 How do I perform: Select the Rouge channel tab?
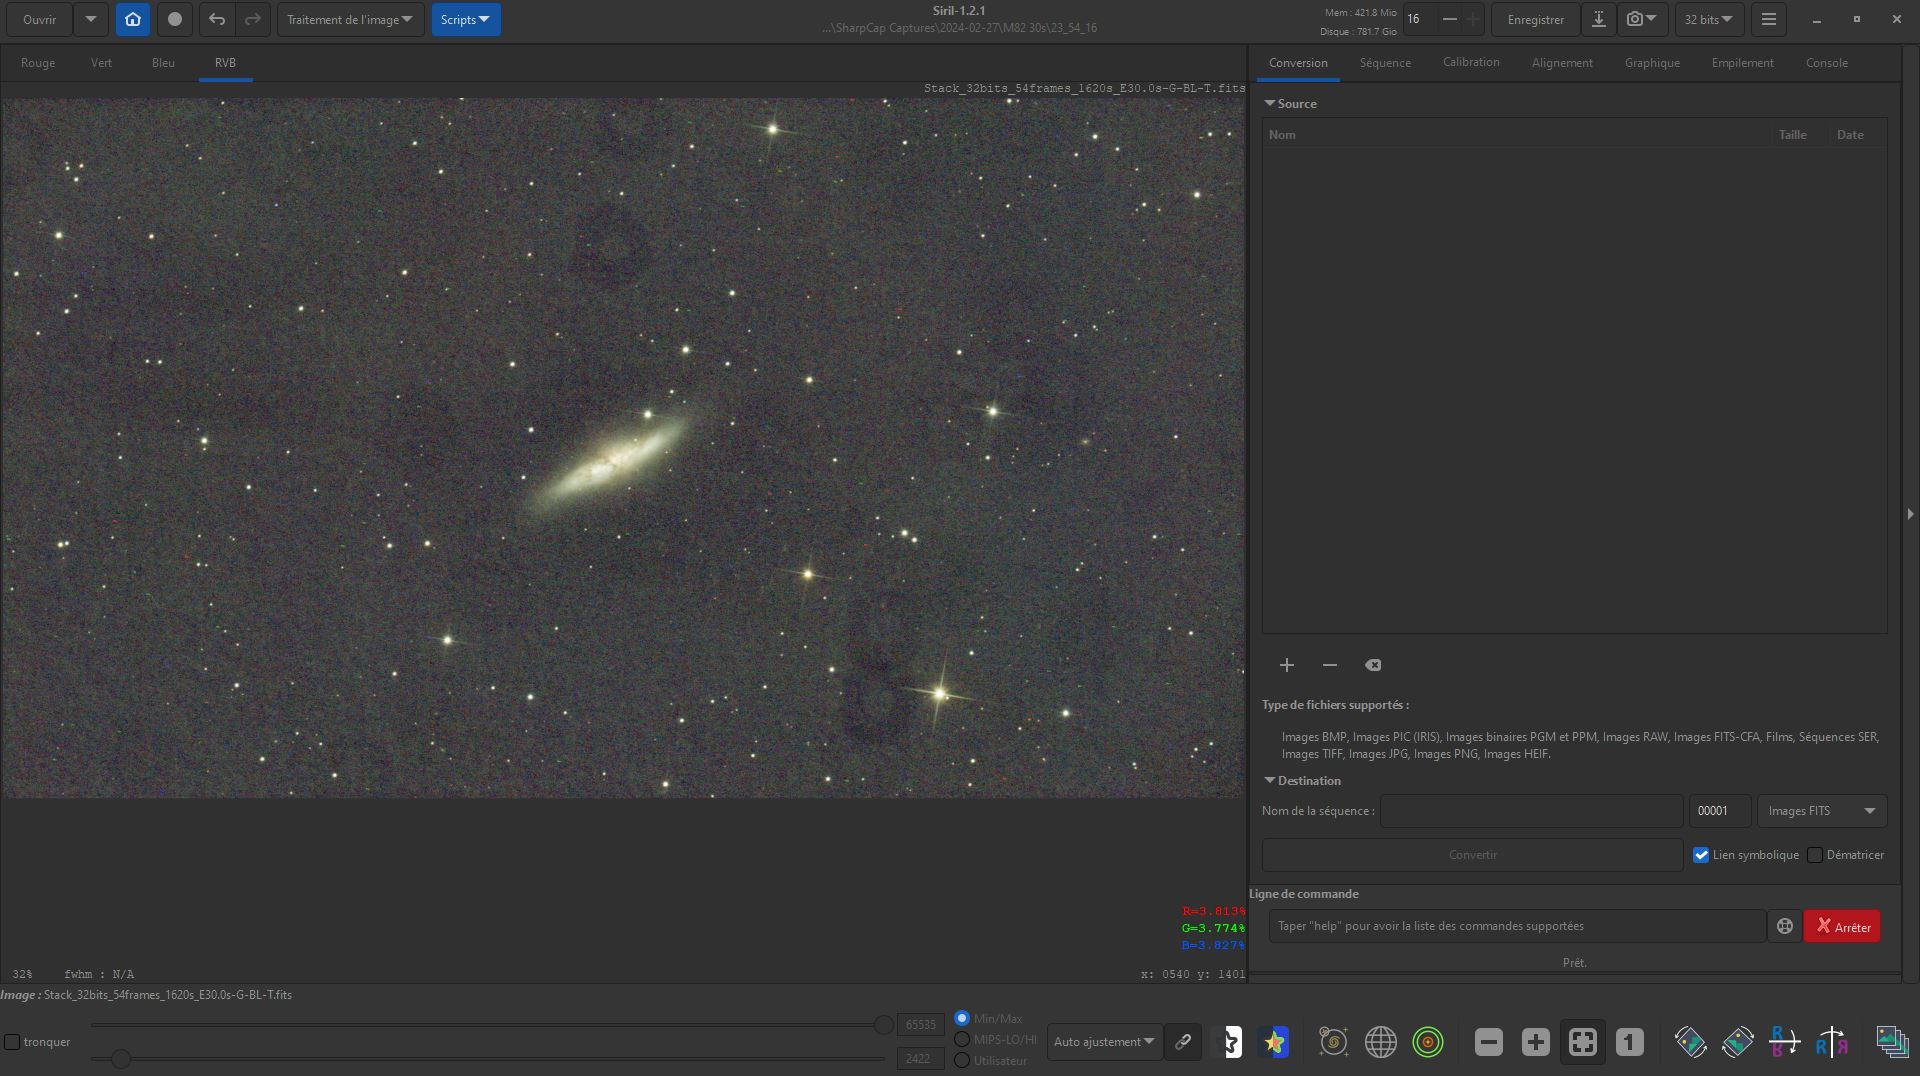tap(38, 63)
